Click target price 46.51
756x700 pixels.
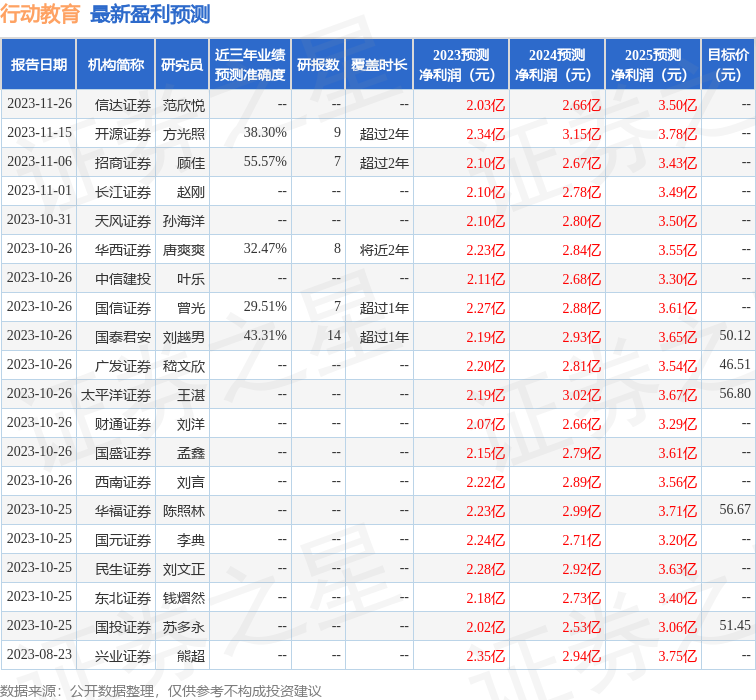pyautogui.click(x=735, y=364)
